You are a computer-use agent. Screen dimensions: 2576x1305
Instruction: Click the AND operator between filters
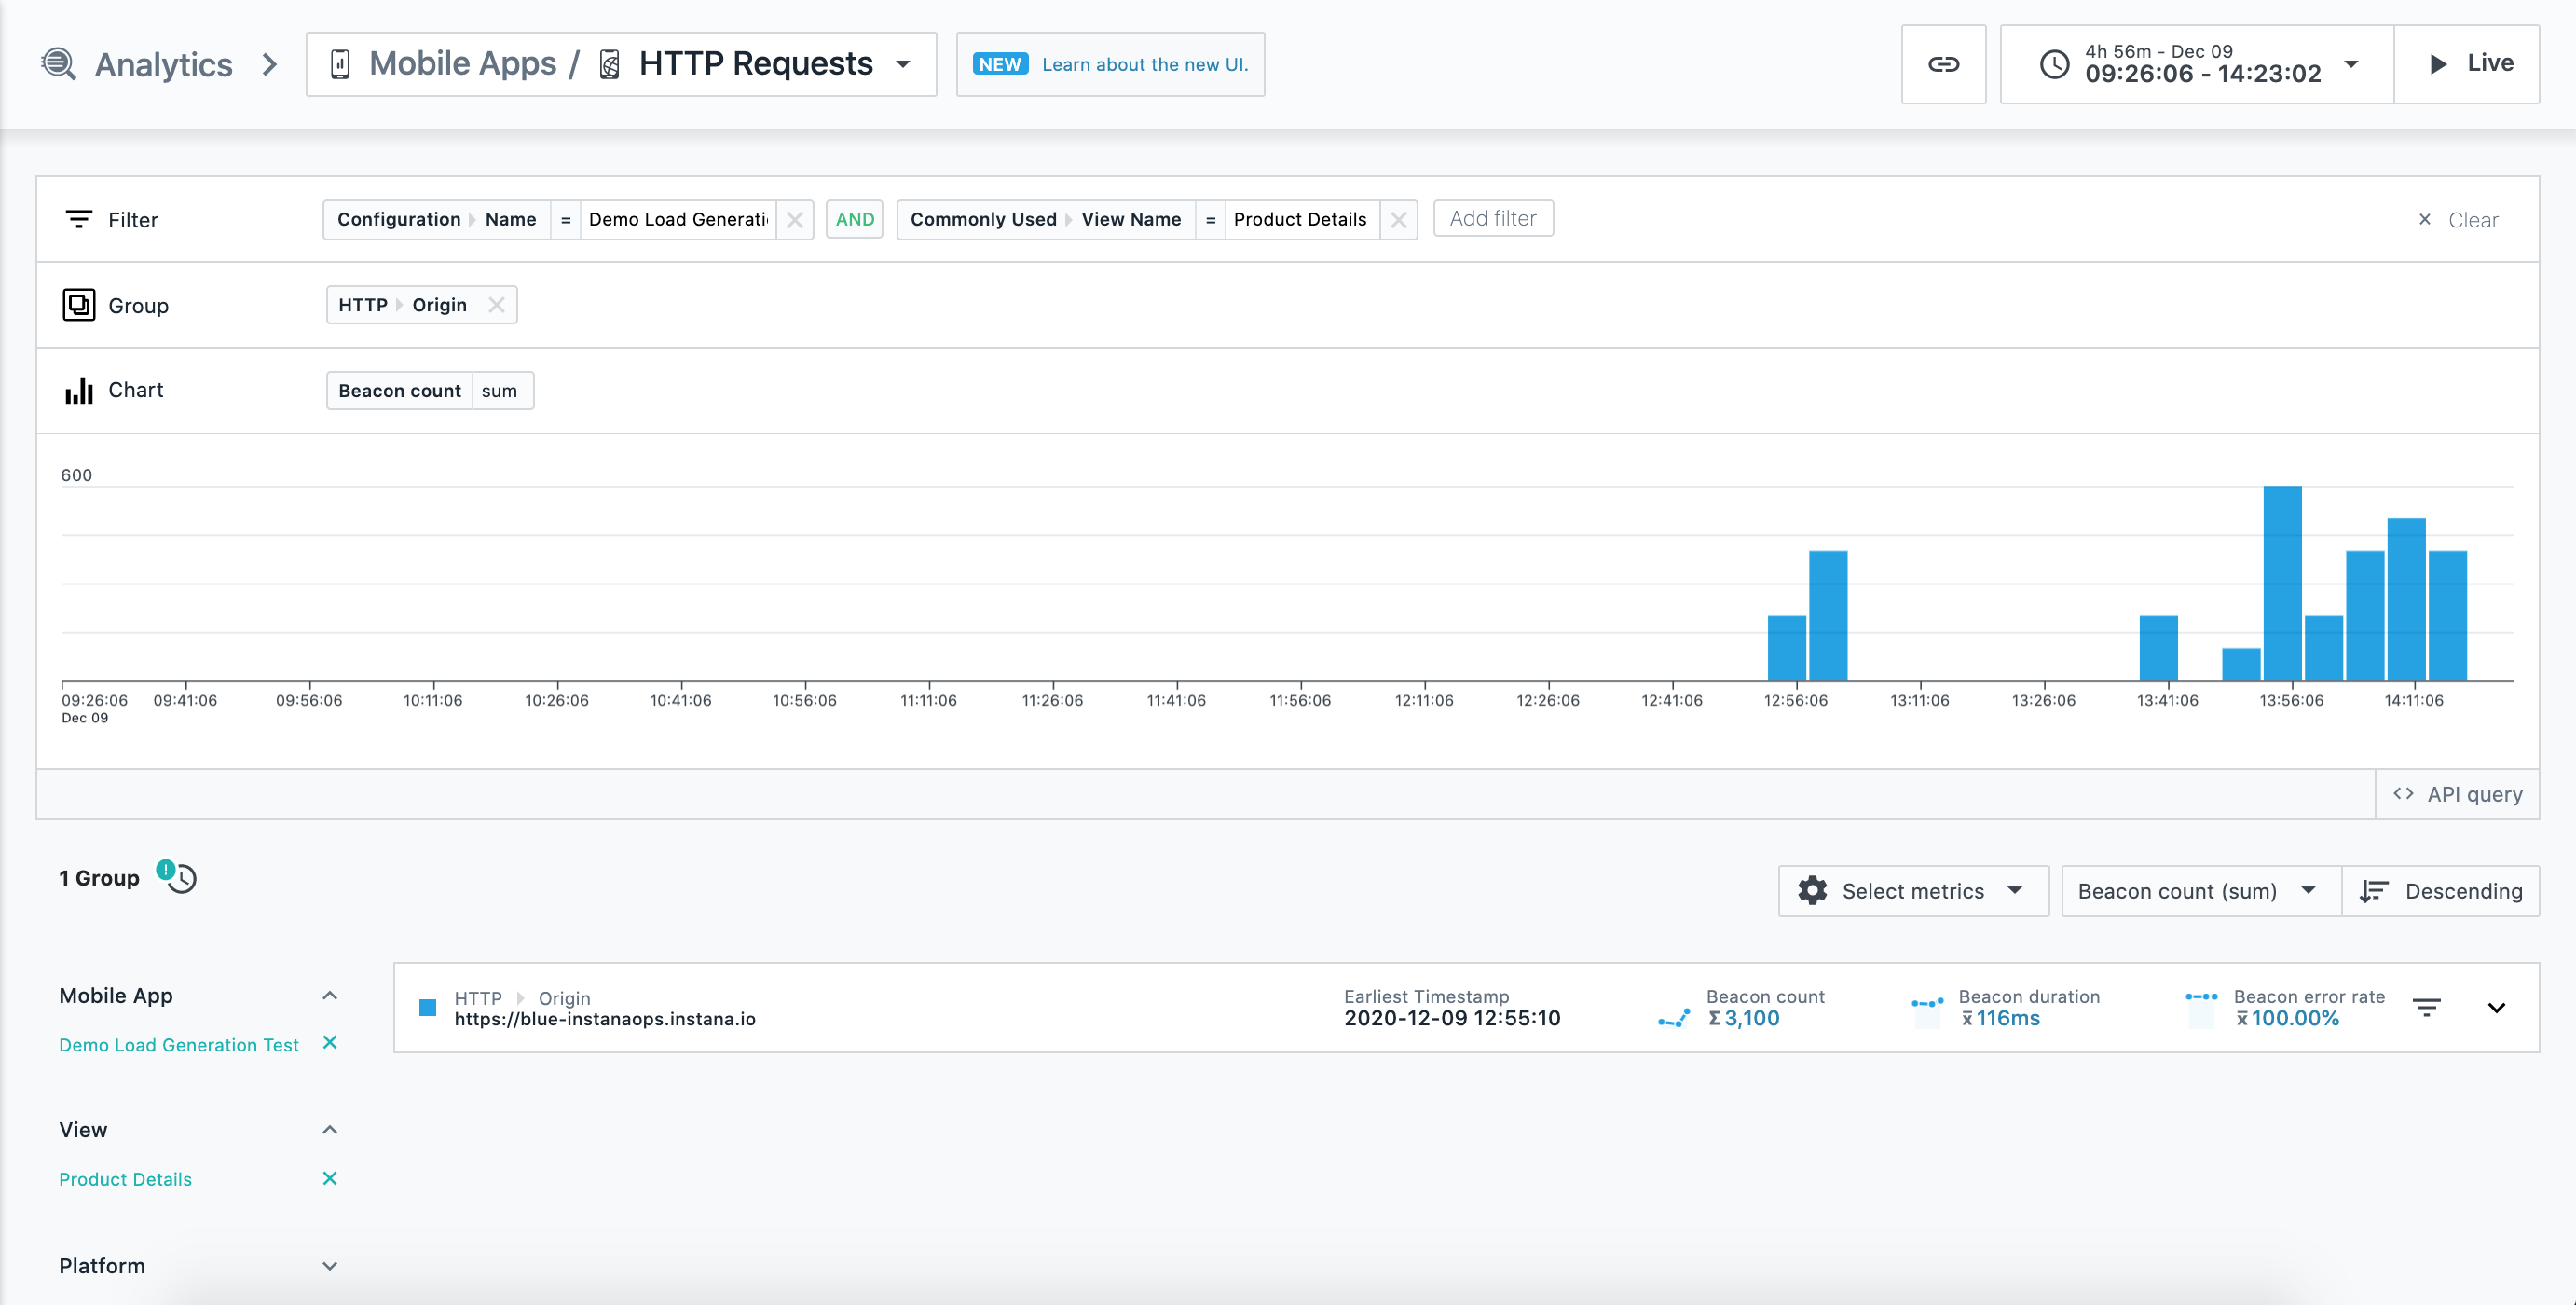tap(855, 220)
